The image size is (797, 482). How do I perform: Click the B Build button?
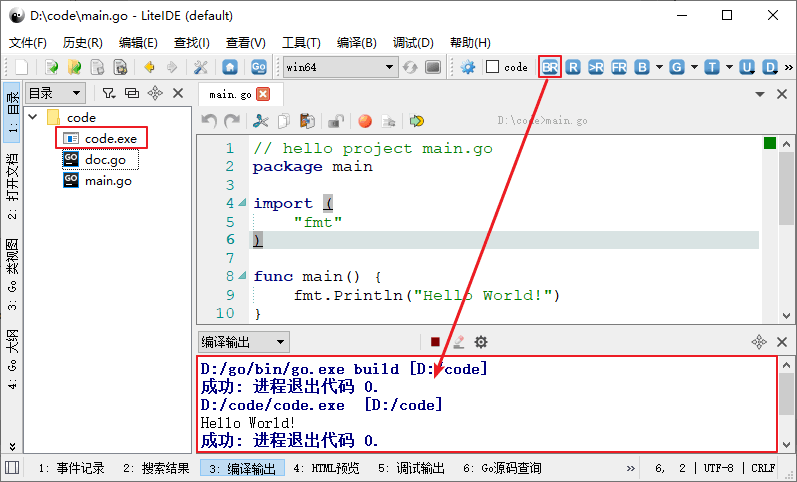pos(642,67)
